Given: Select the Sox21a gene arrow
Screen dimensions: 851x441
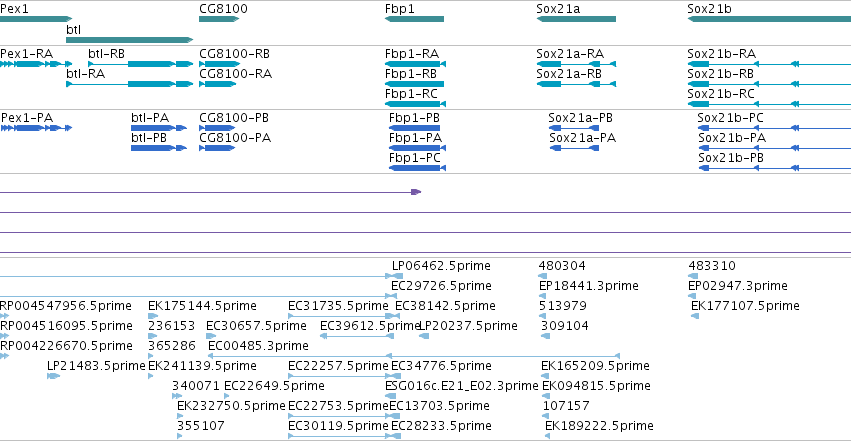Looking at the screenshot, I should 576,19.
